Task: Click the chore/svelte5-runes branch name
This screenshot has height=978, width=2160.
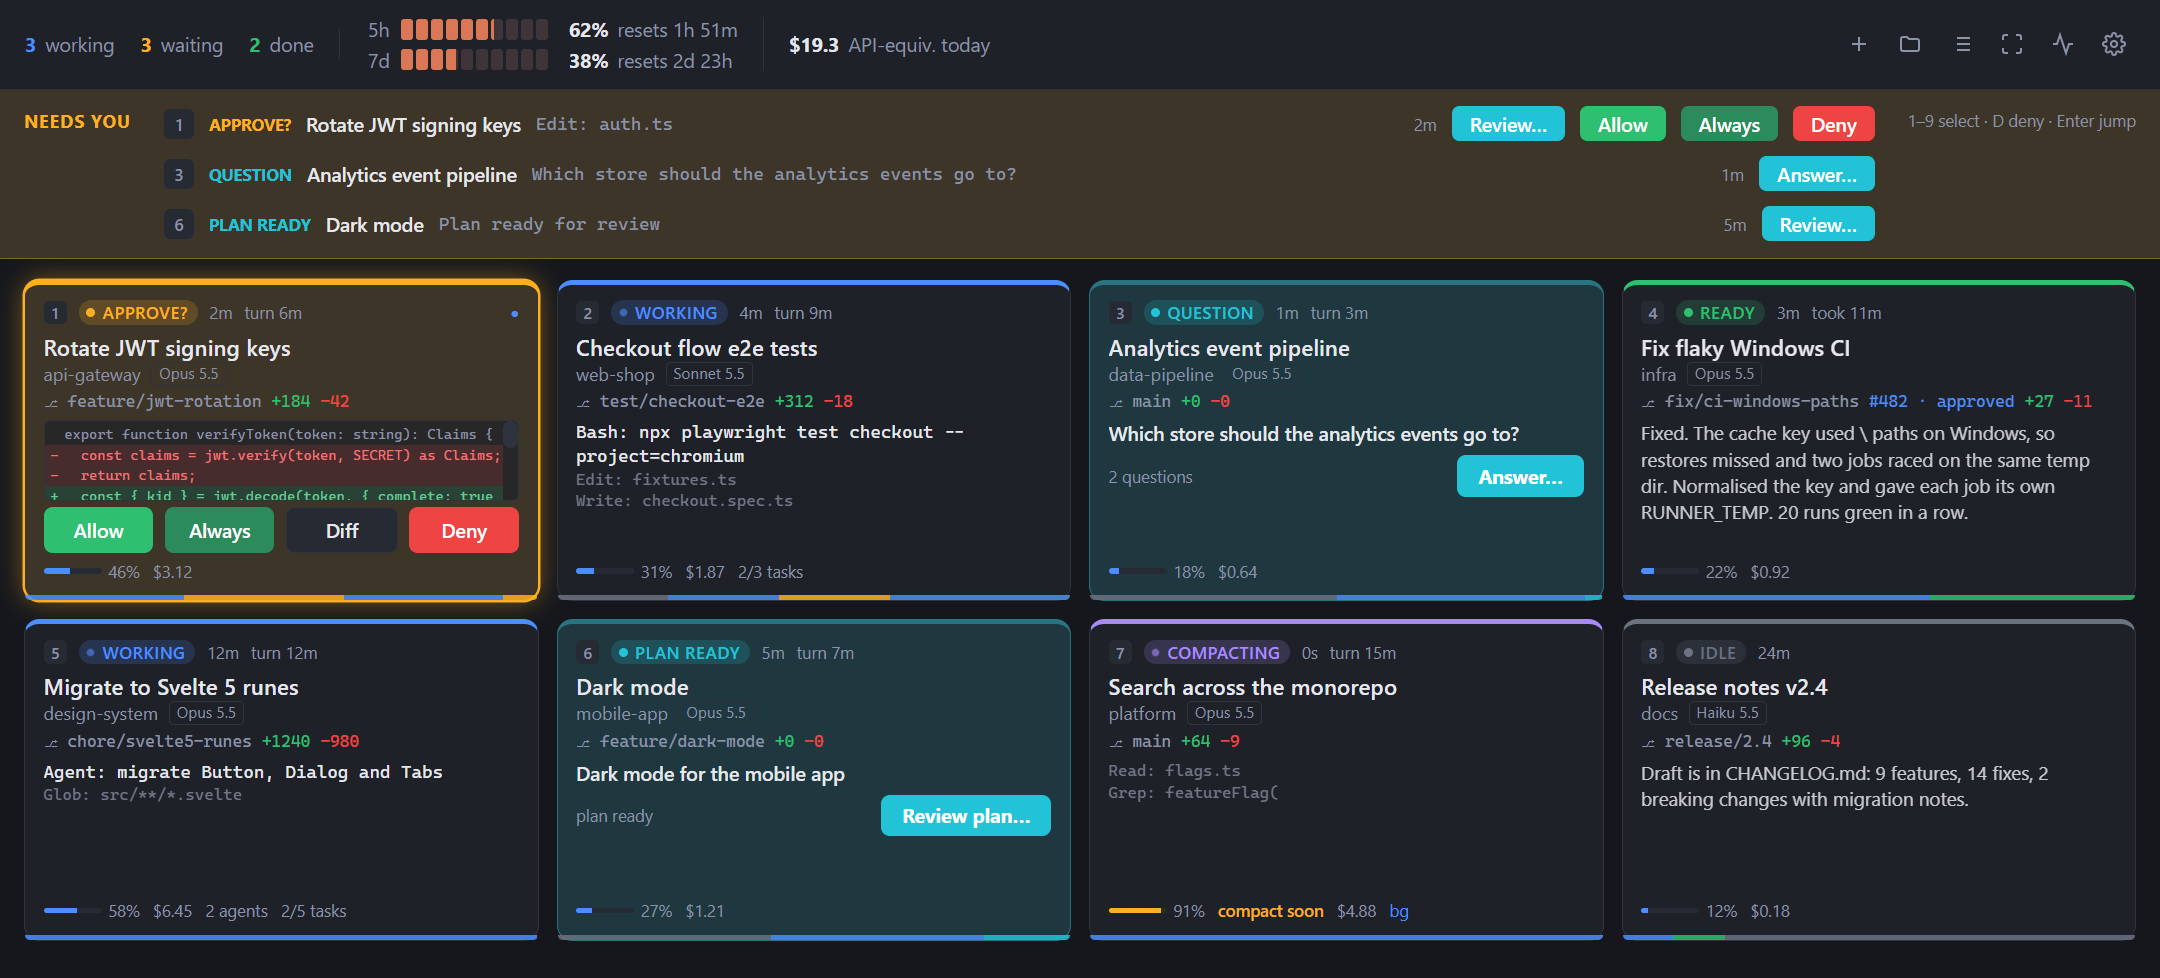Action: (x=159, y=741)
